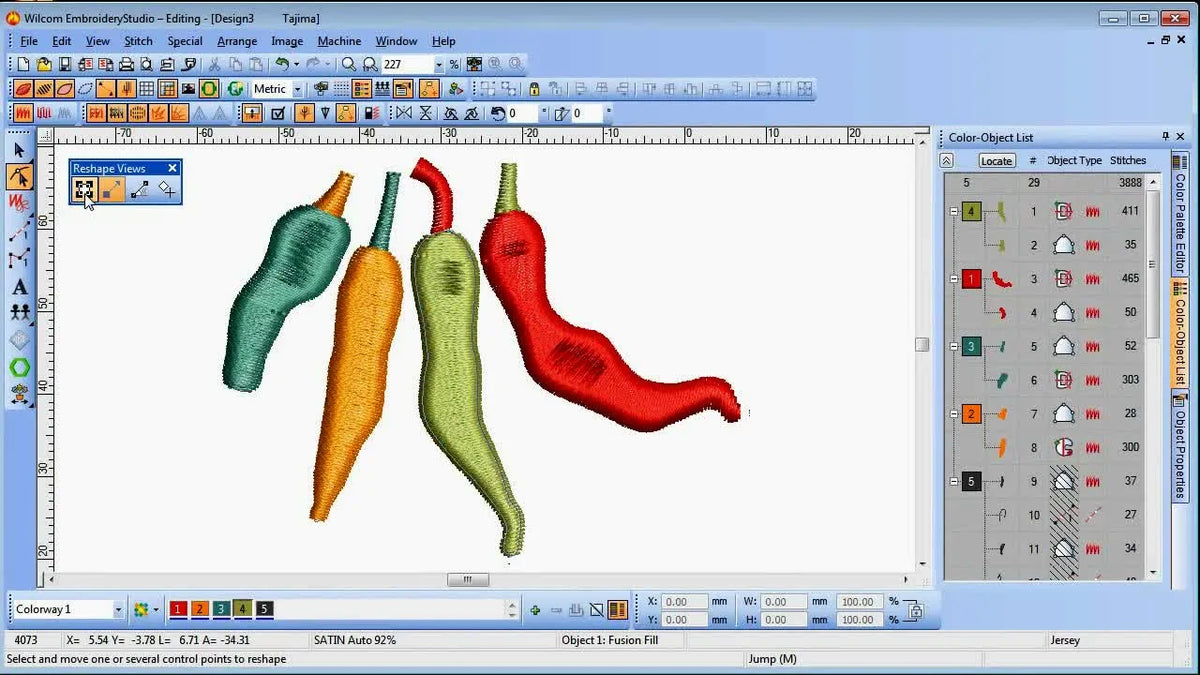The image size is (1200, 675).
Task: Toggle the second Reshape Views arrow button
Action: (111, 189)
